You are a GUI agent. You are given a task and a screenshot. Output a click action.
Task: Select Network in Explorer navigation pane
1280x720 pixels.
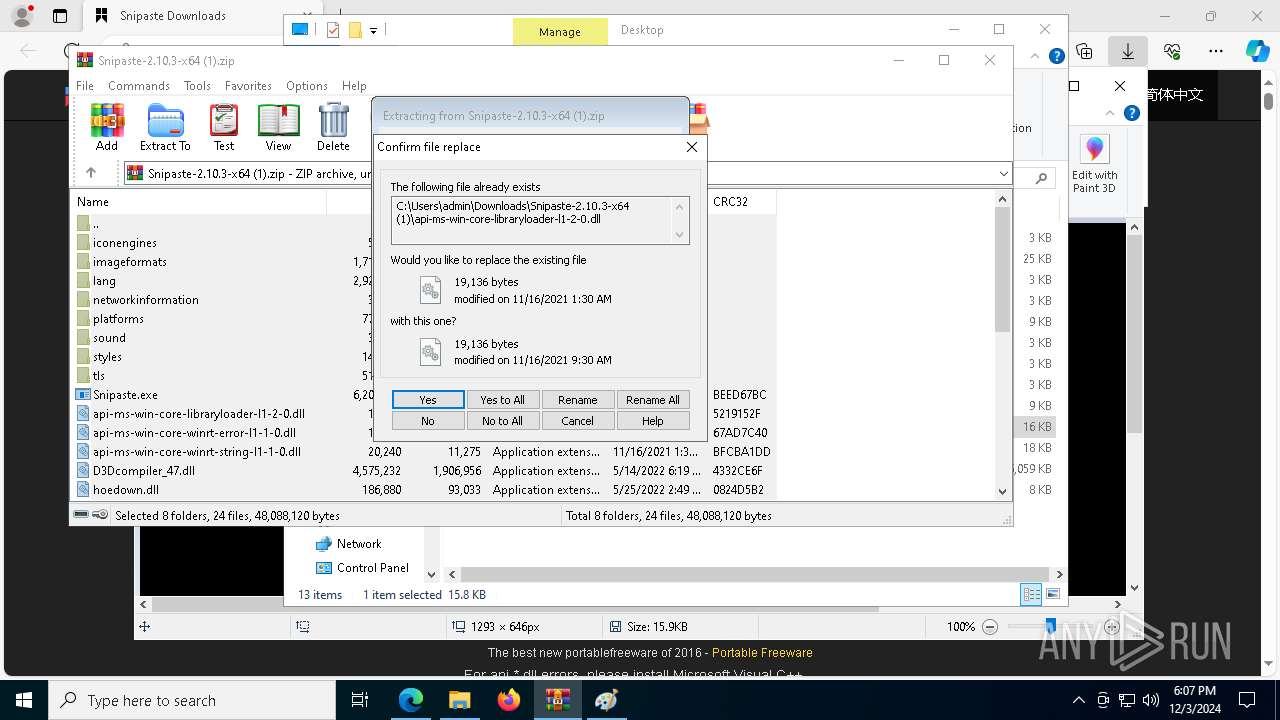pos(359,544)
